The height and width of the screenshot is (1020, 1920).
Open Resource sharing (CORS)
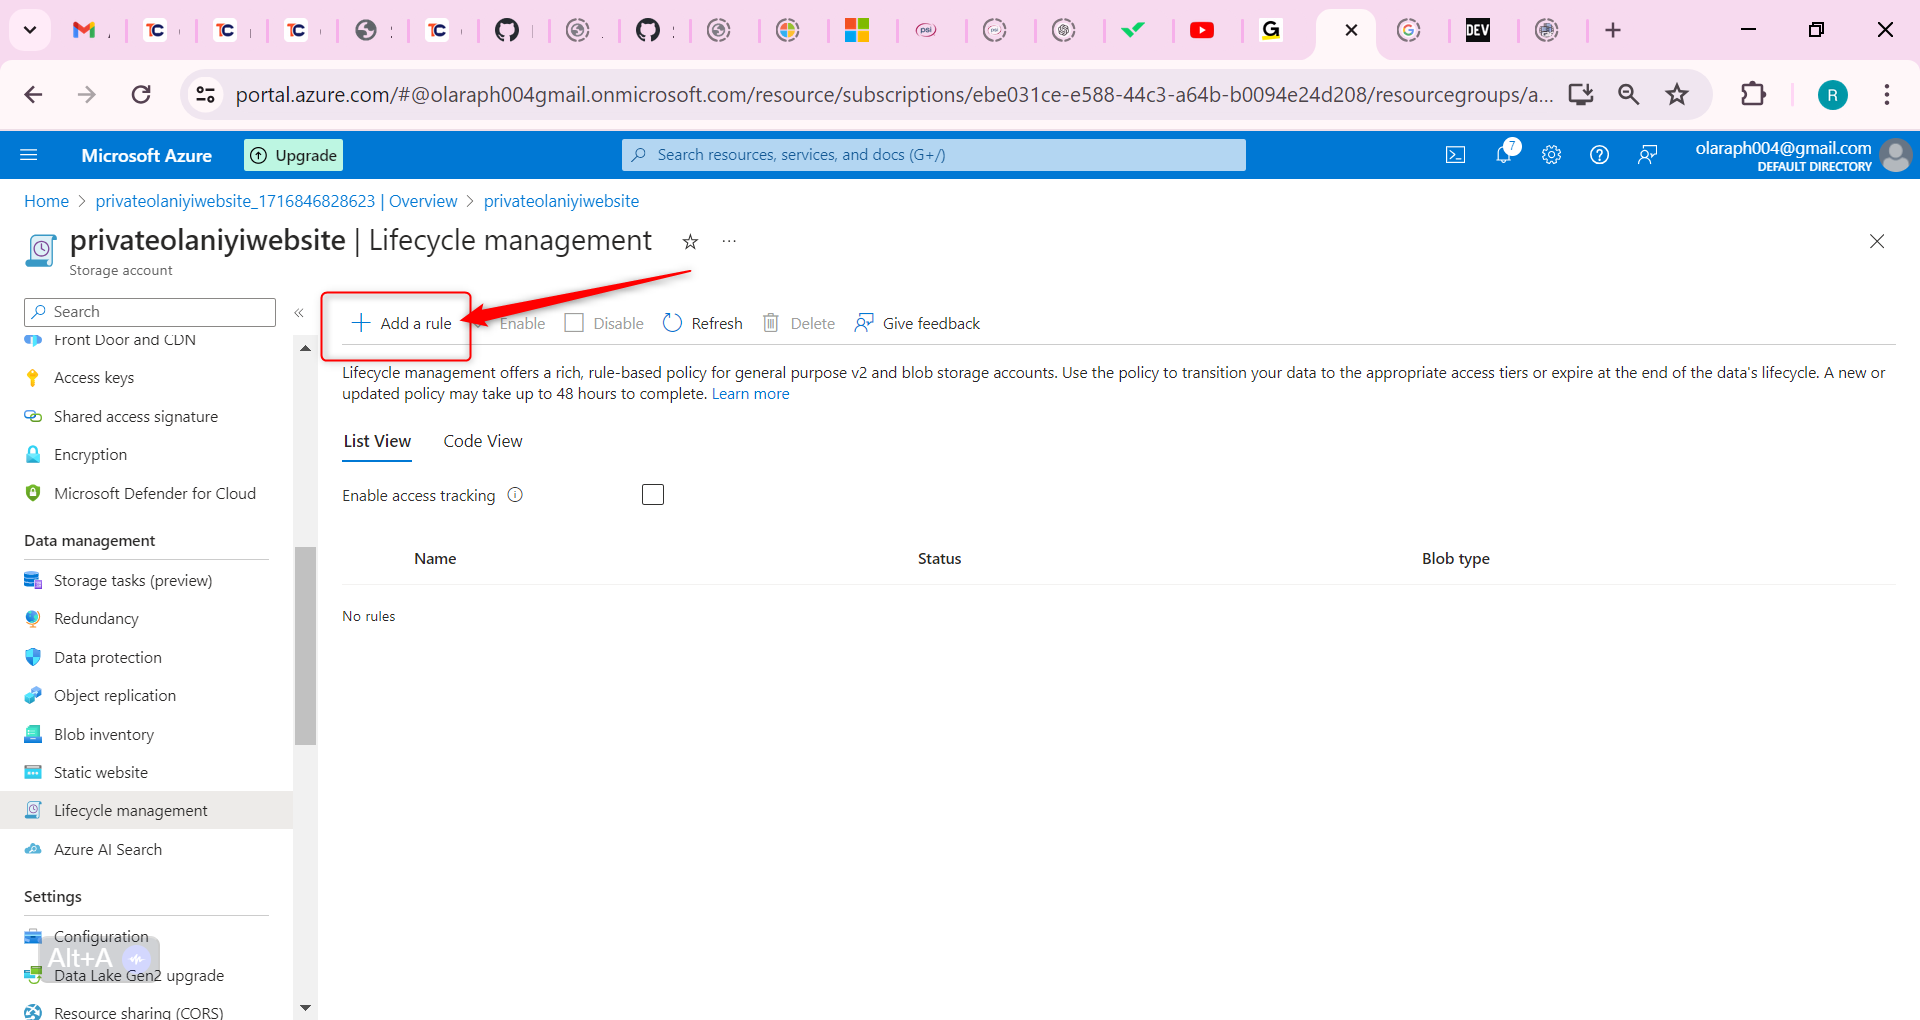[x=139, y=1012]
